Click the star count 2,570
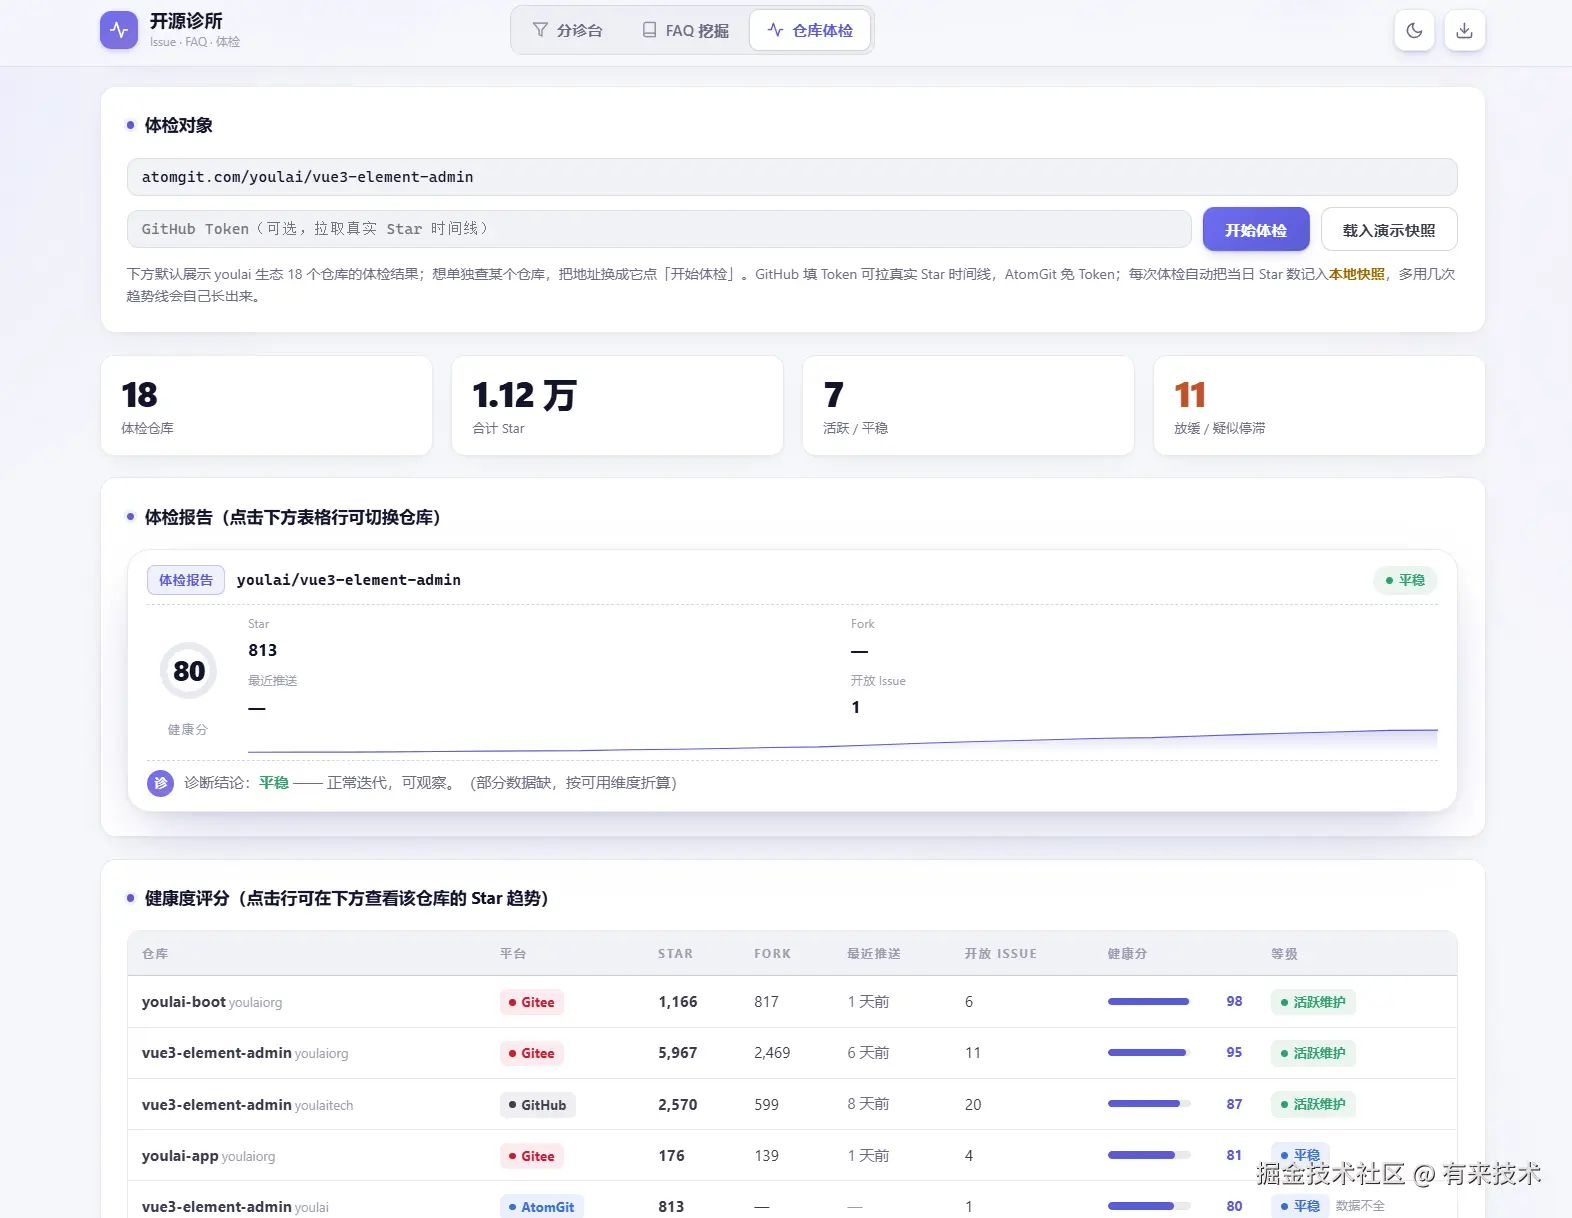 click(678, 1105)
